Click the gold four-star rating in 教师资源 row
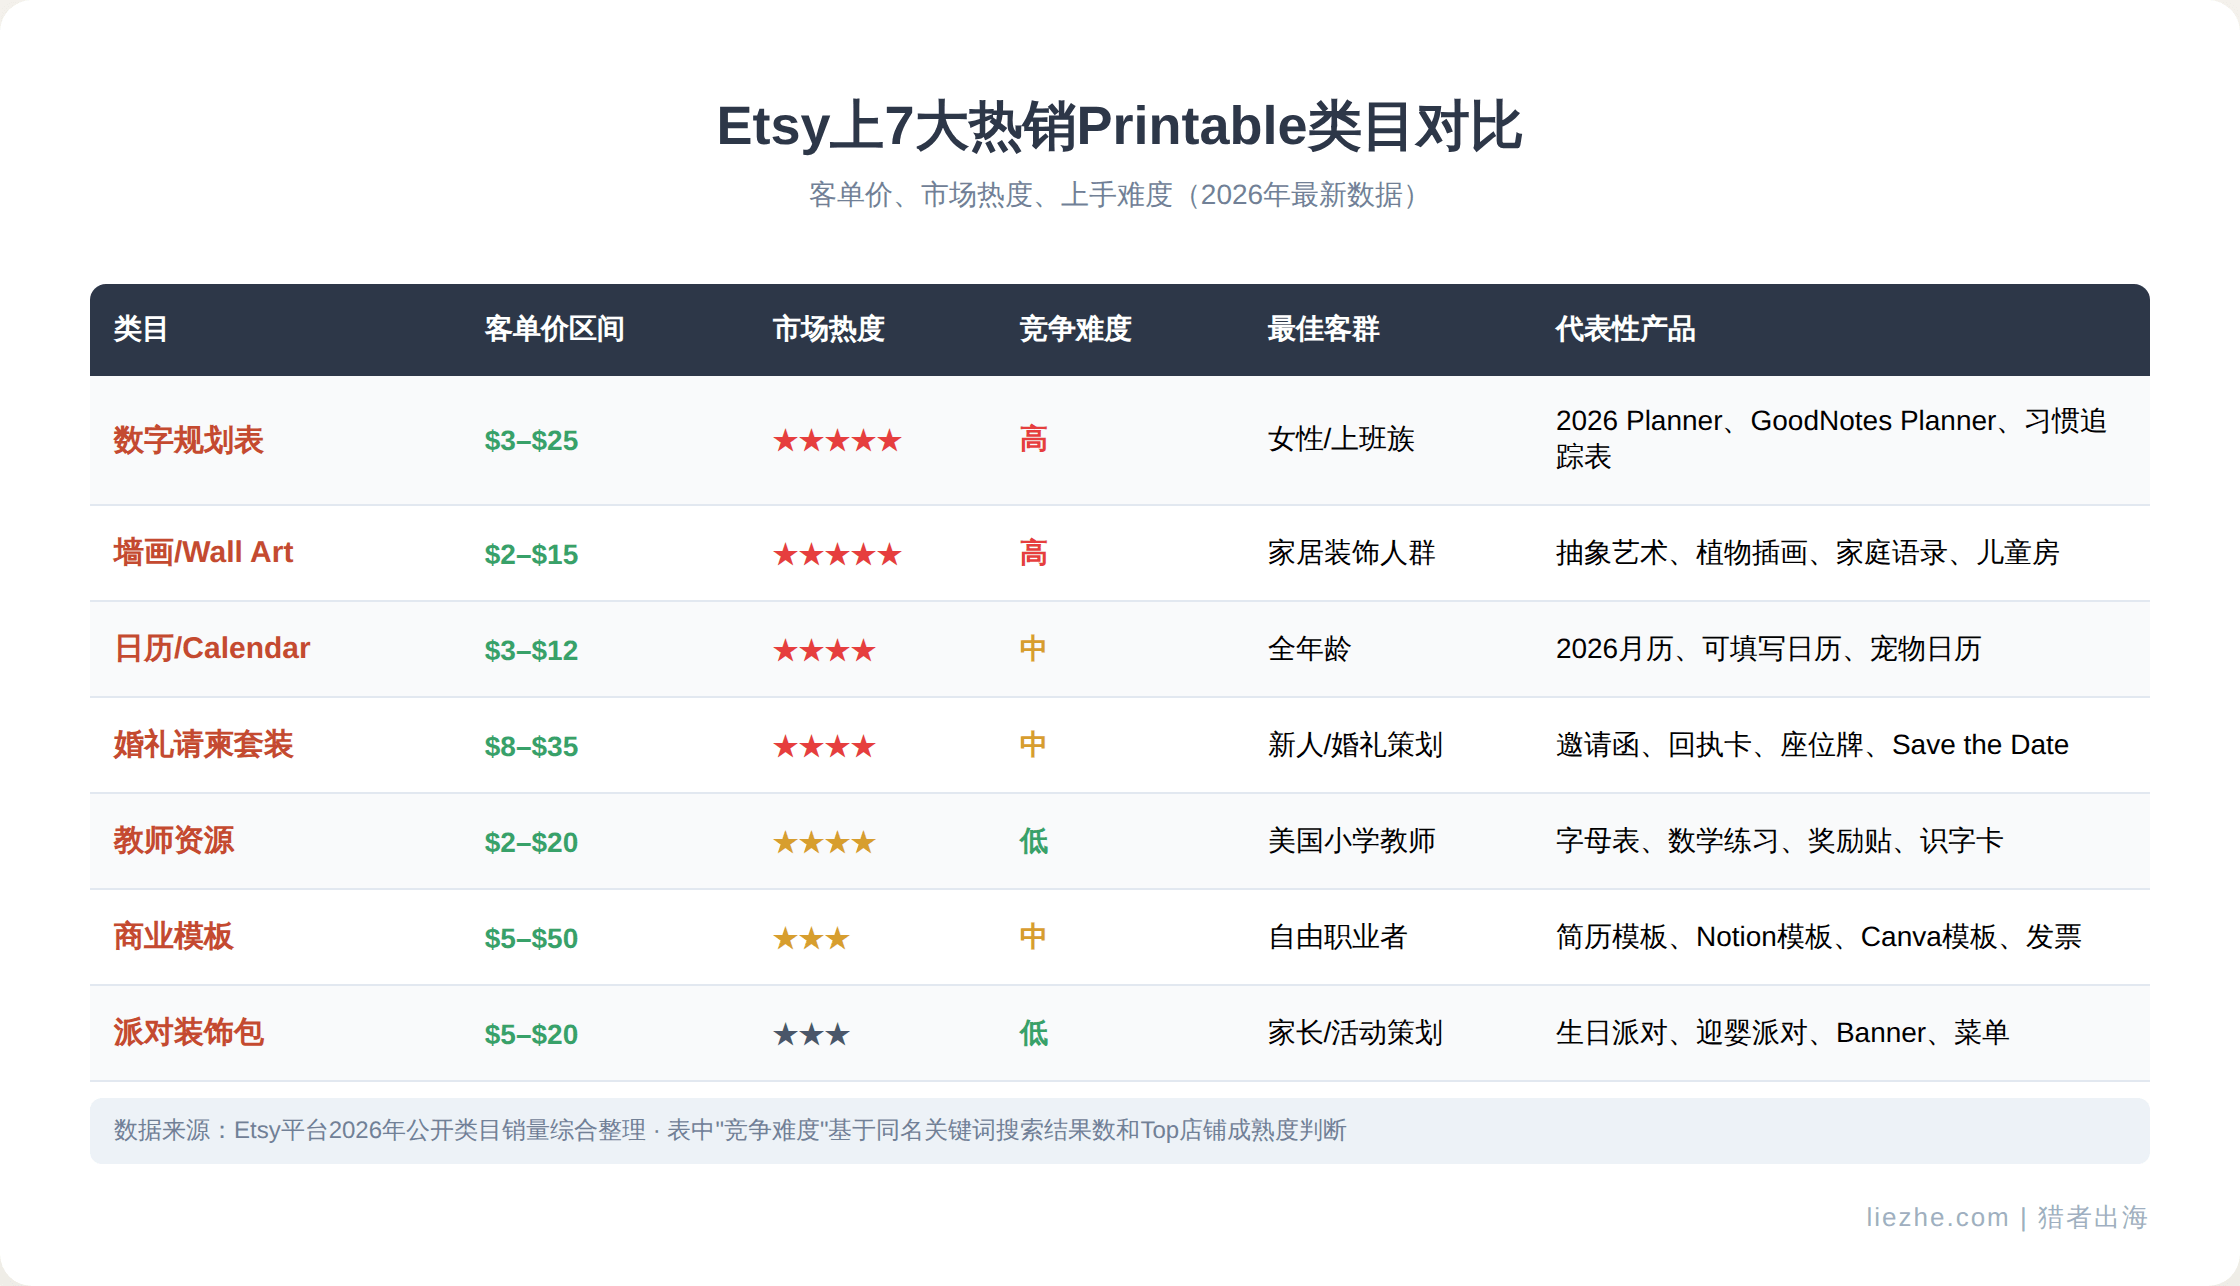This screenshot has width=2240, height=1286. (824, 842)
